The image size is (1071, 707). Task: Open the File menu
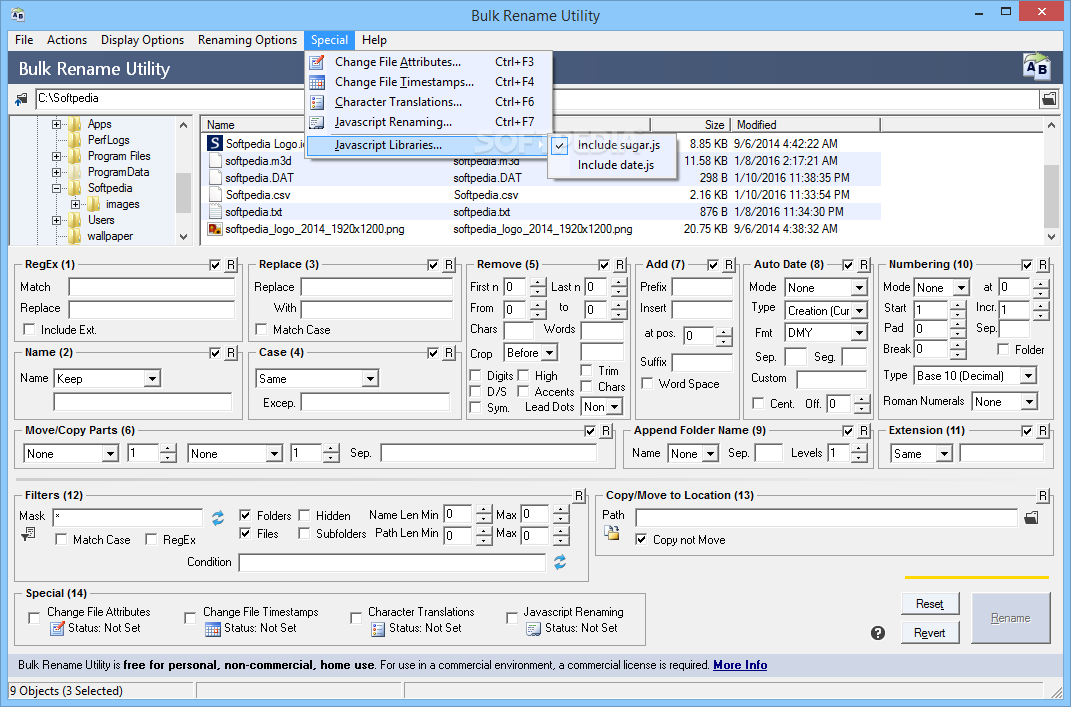24,40
